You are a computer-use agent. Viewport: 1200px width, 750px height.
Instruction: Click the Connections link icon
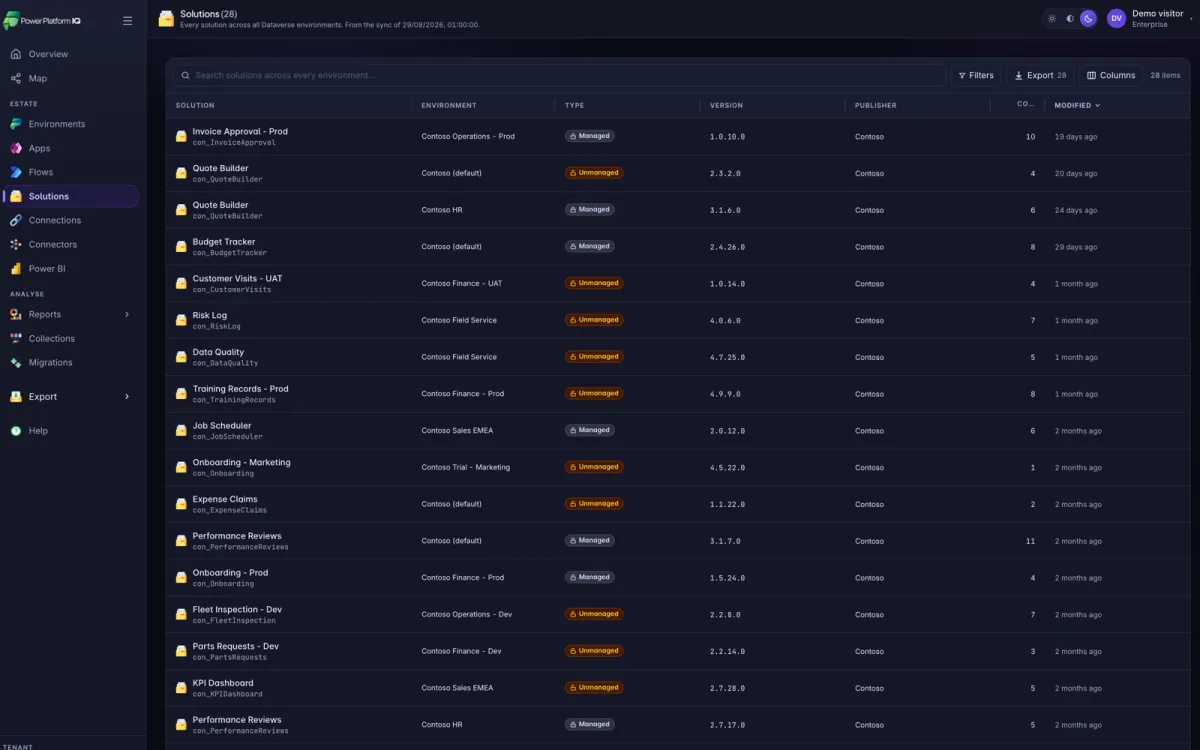click(x=16, y=220)
